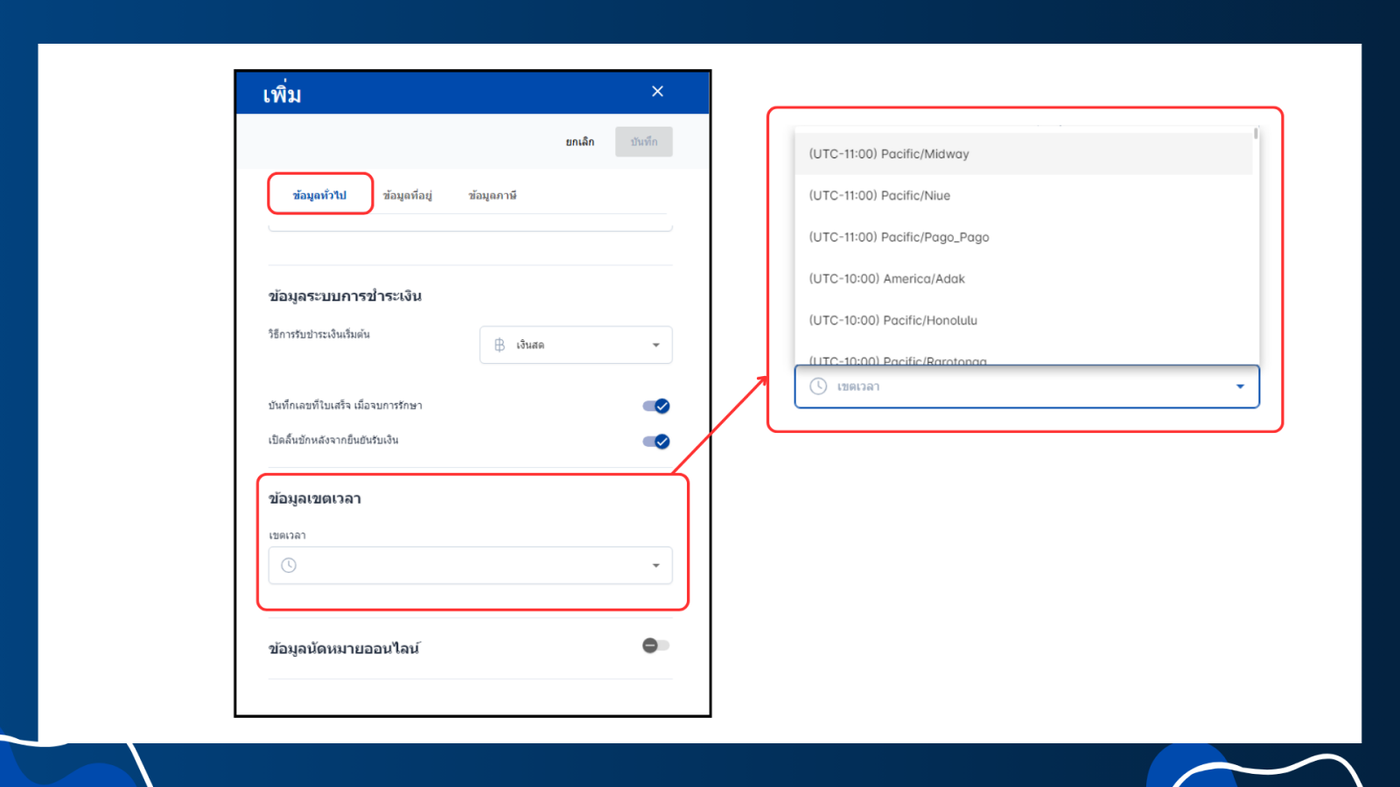Switch to the ข้อมูลทั่วไป tab
Image resolution: width=1400 pixels, height=787 pixels.
(x=320, y=195)
